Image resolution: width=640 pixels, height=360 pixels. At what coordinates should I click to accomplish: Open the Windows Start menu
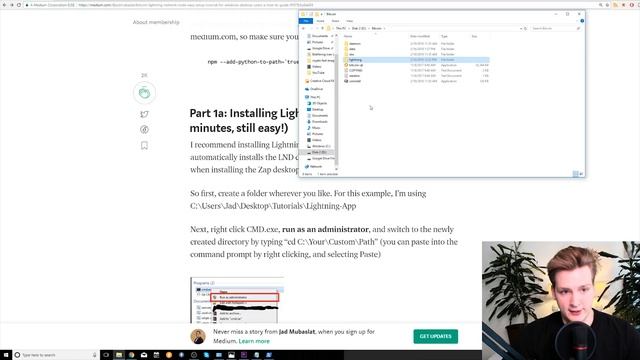pyautogui.click(x=6, y=355)
